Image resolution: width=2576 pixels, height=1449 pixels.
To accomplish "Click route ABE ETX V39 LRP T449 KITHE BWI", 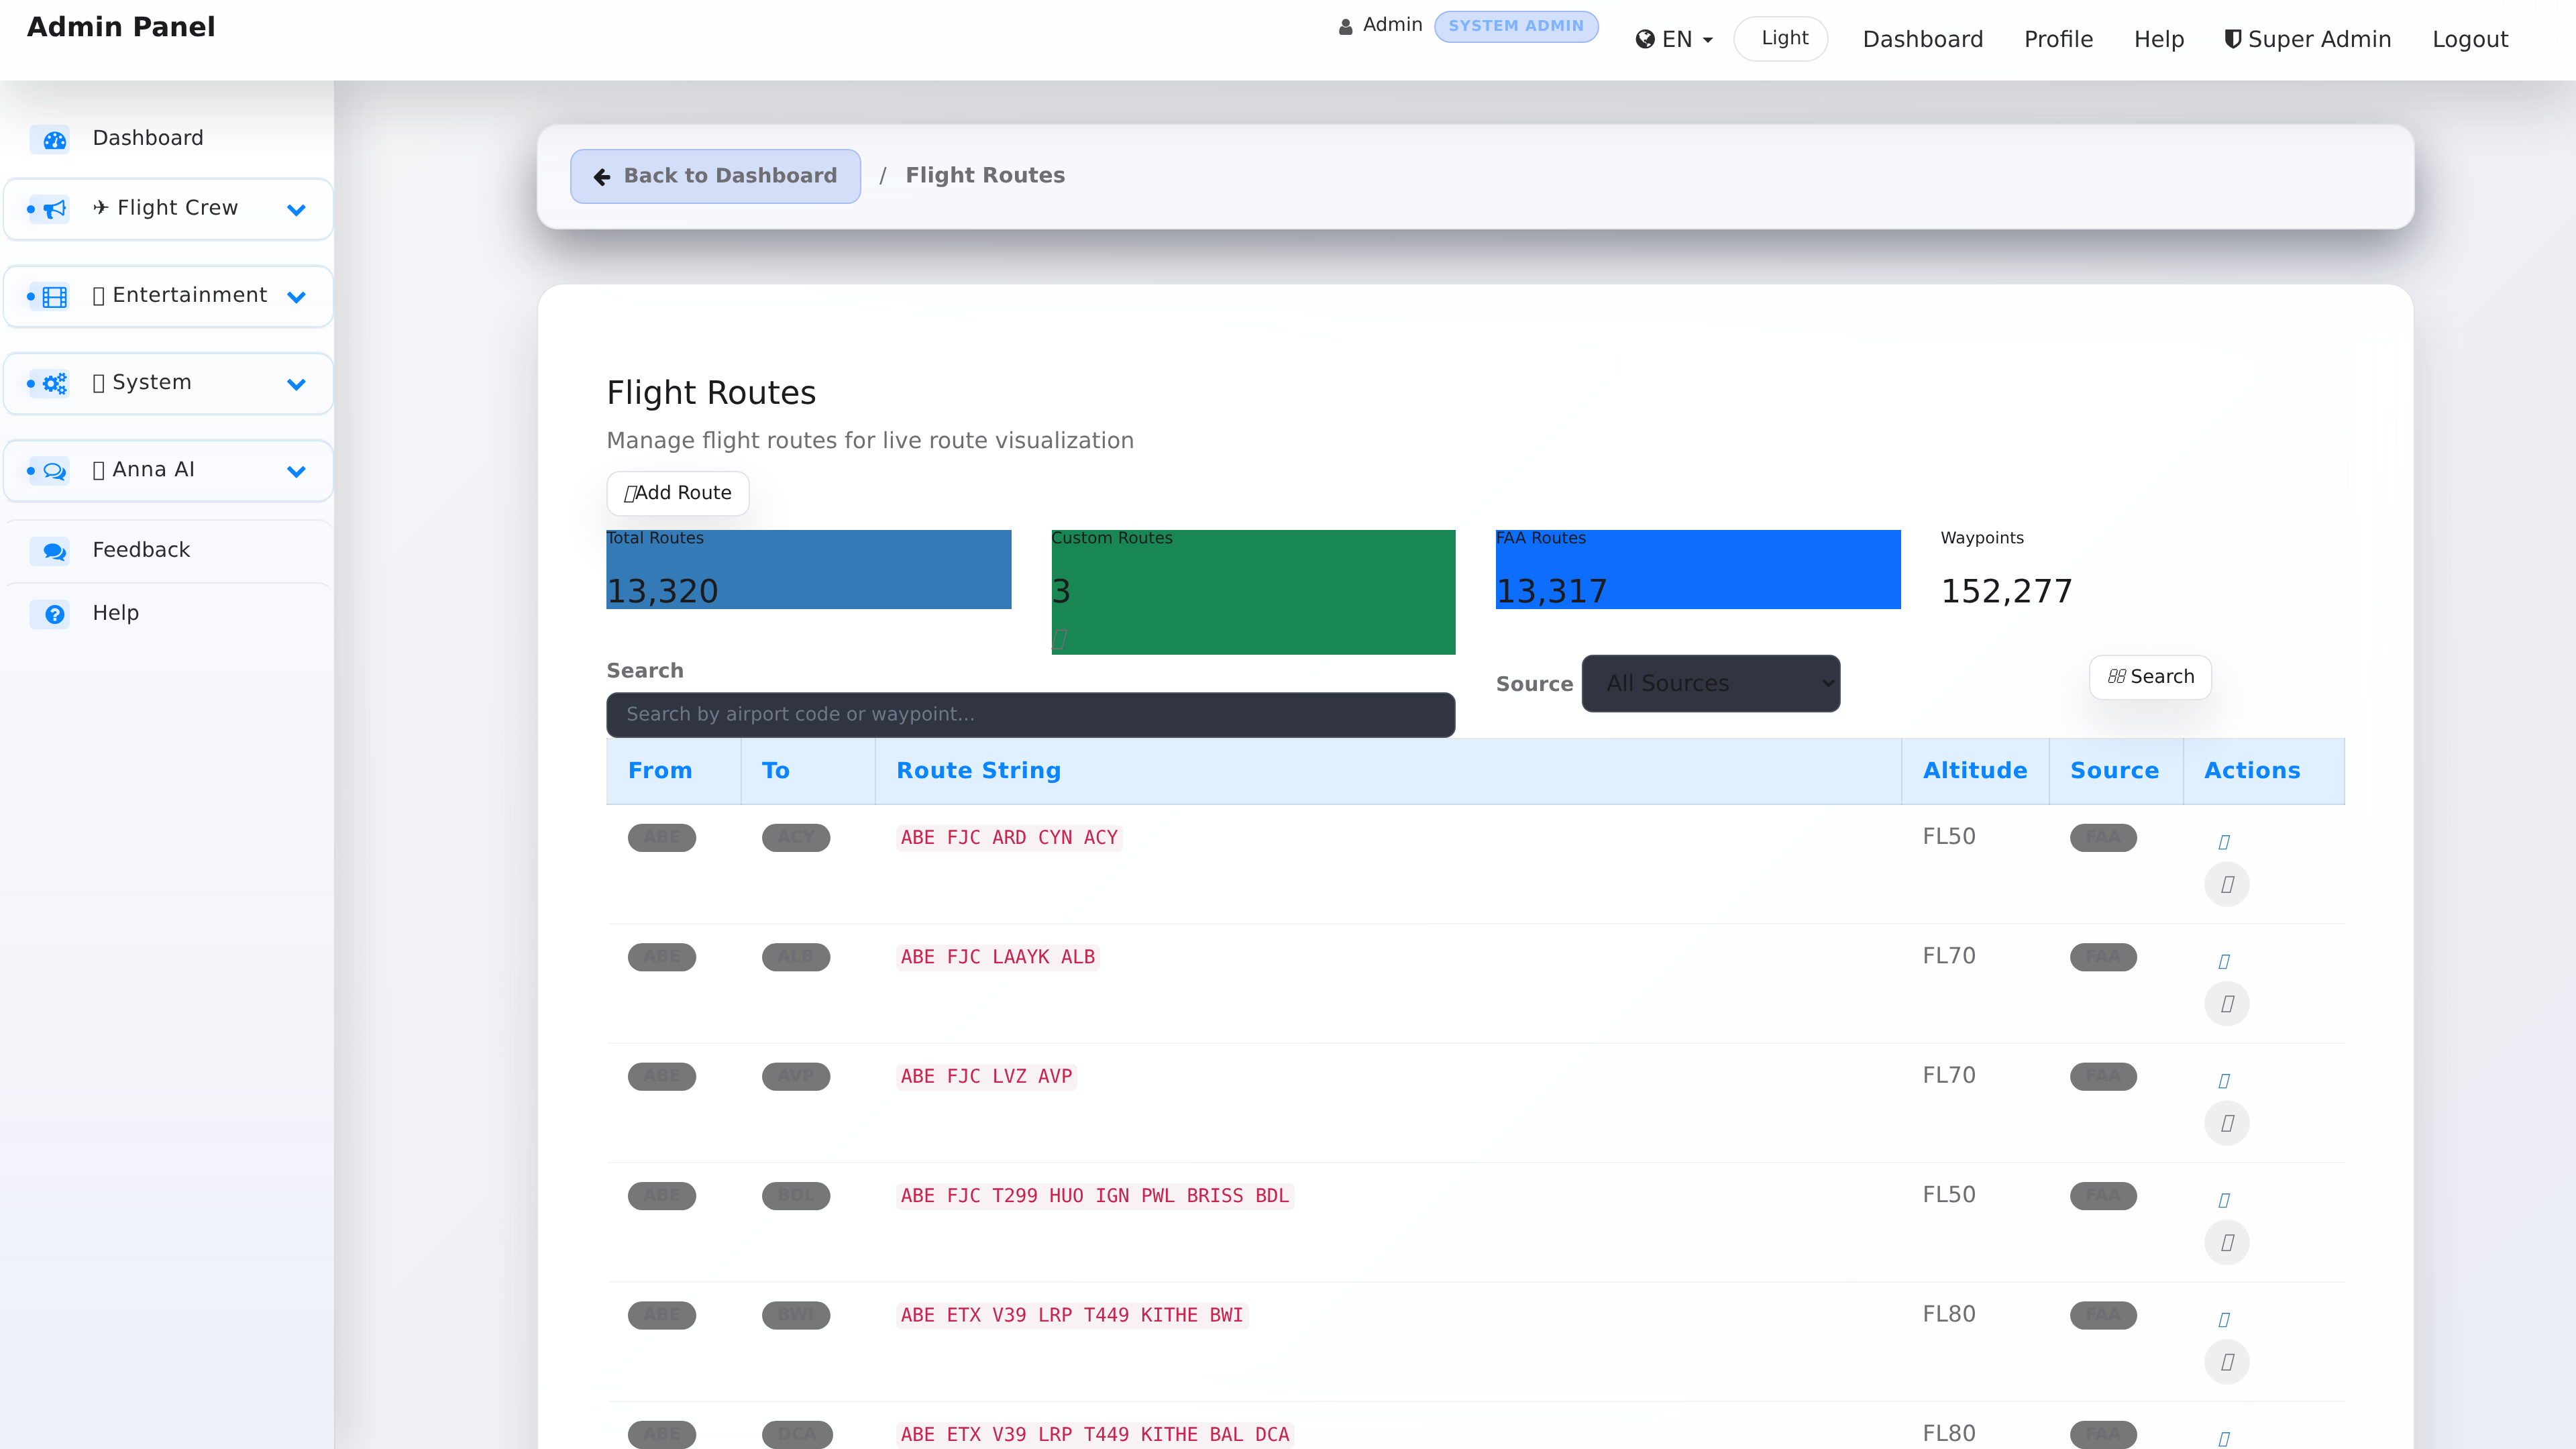I will (1072, 1315).
